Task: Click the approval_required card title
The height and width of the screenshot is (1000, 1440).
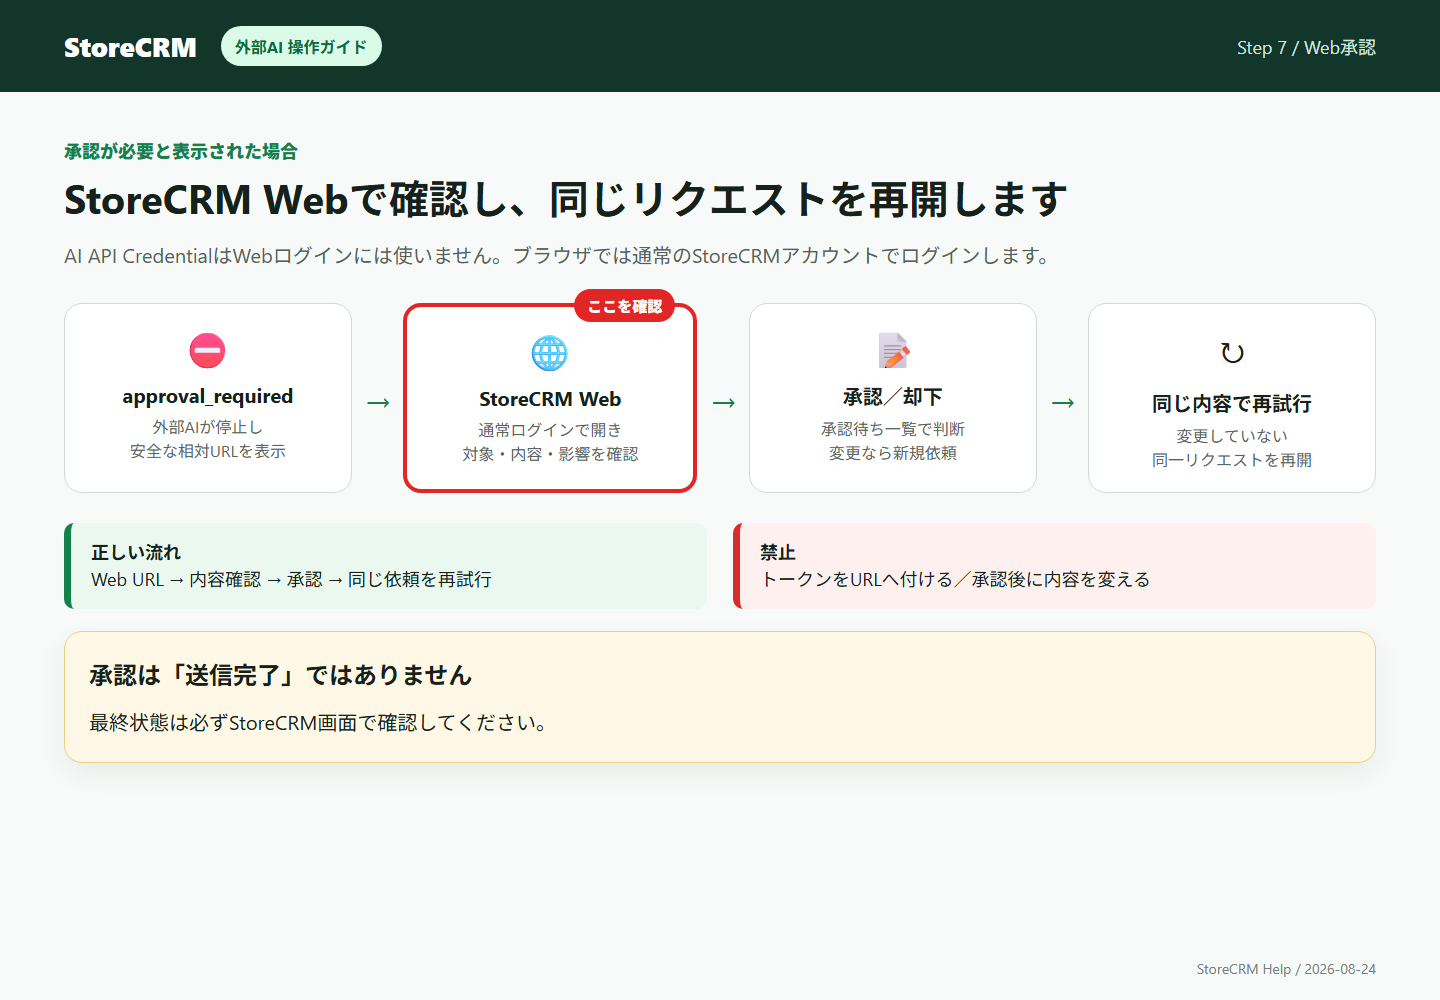Action: tap(208, 396)
